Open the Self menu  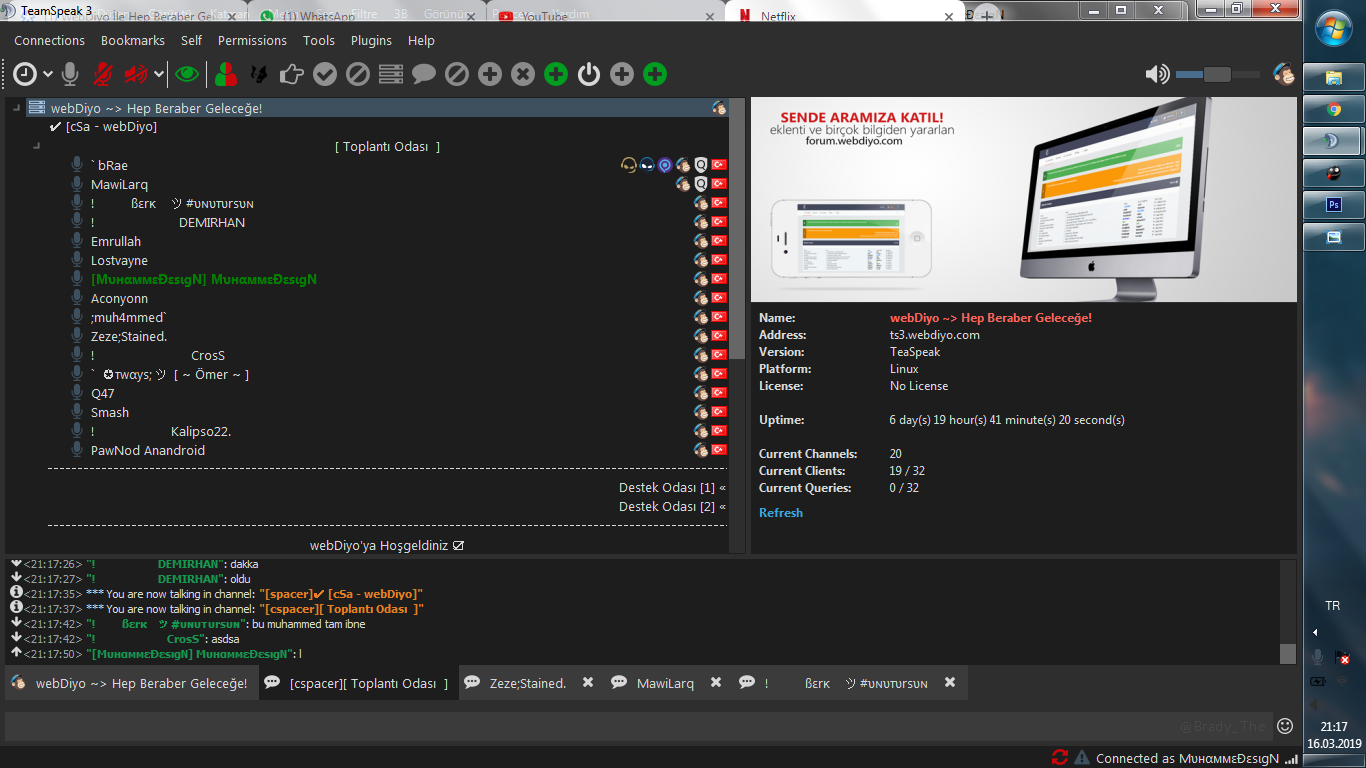pyautogui.click(x=191, y=41)
